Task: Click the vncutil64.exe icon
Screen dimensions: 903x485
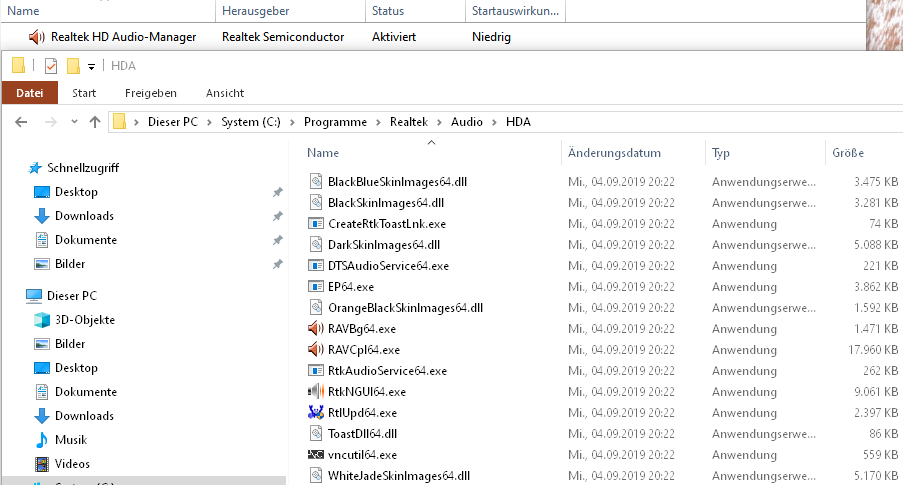Action: pyautogui.click(x=316, y=454)
